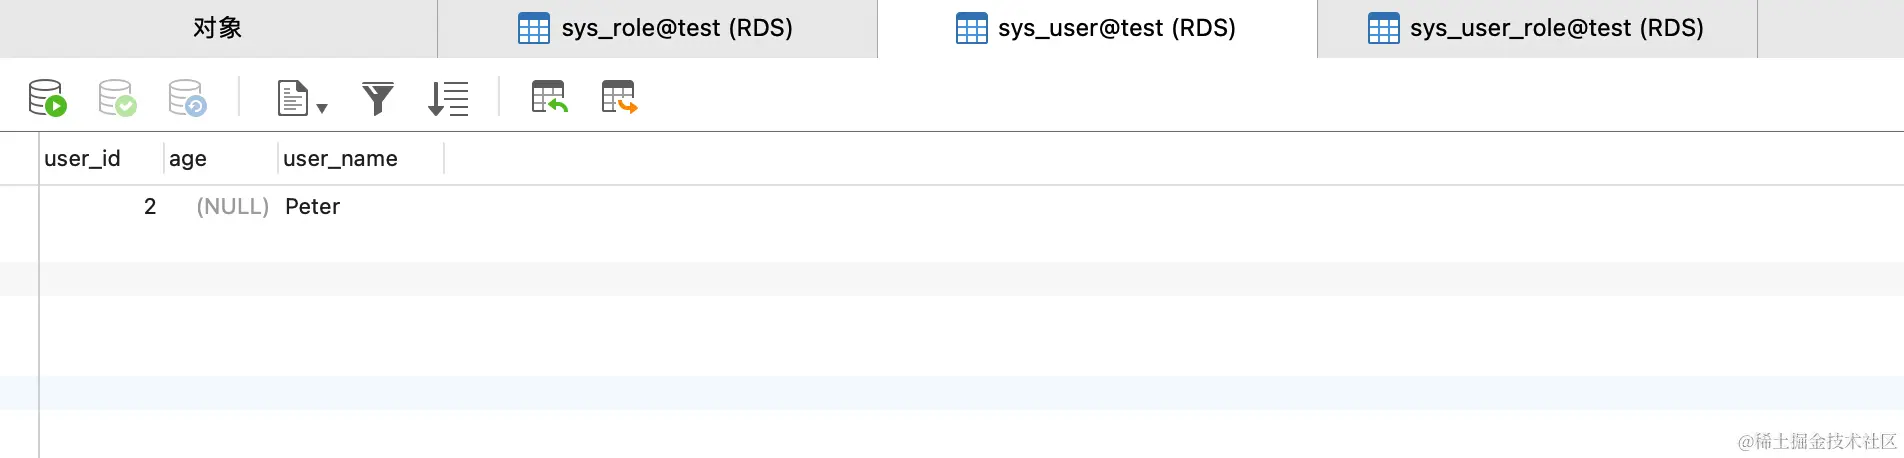
Task: Expand the dropdown arrow beside document icon
Action: (x=322, y=108)
